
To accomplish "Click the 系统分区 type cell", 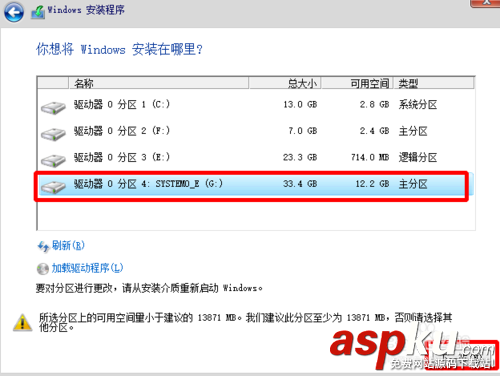I will click(x=418, y=105).
